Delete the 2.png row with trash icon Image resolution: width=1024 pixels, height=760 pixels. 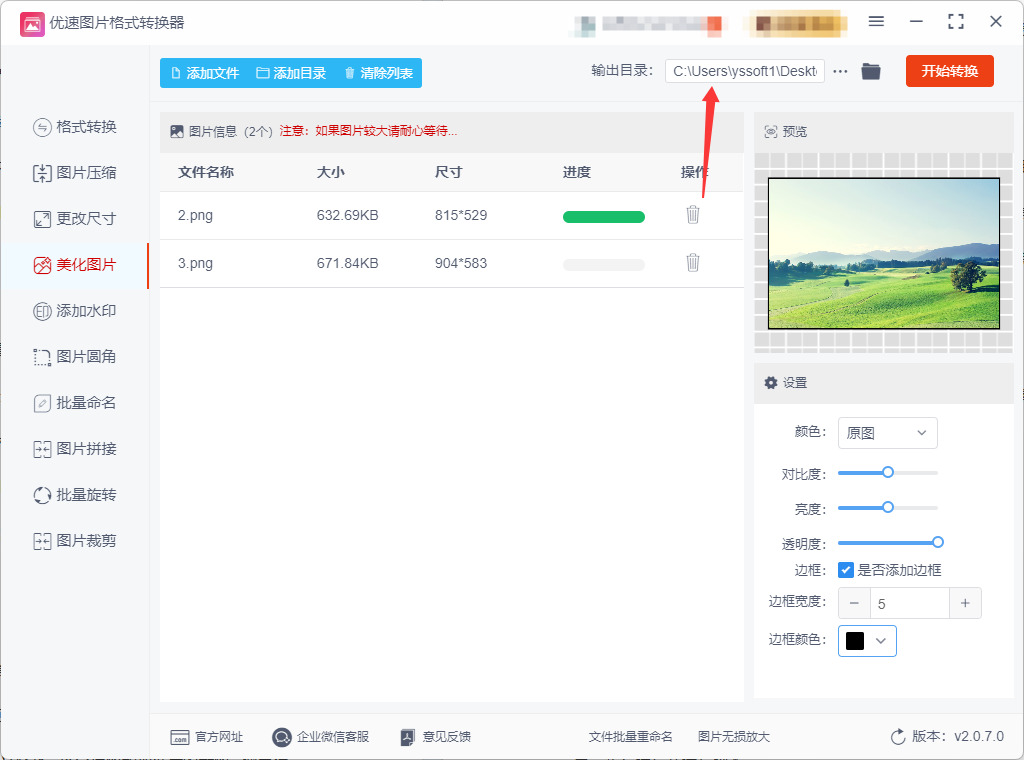[693, 215]
